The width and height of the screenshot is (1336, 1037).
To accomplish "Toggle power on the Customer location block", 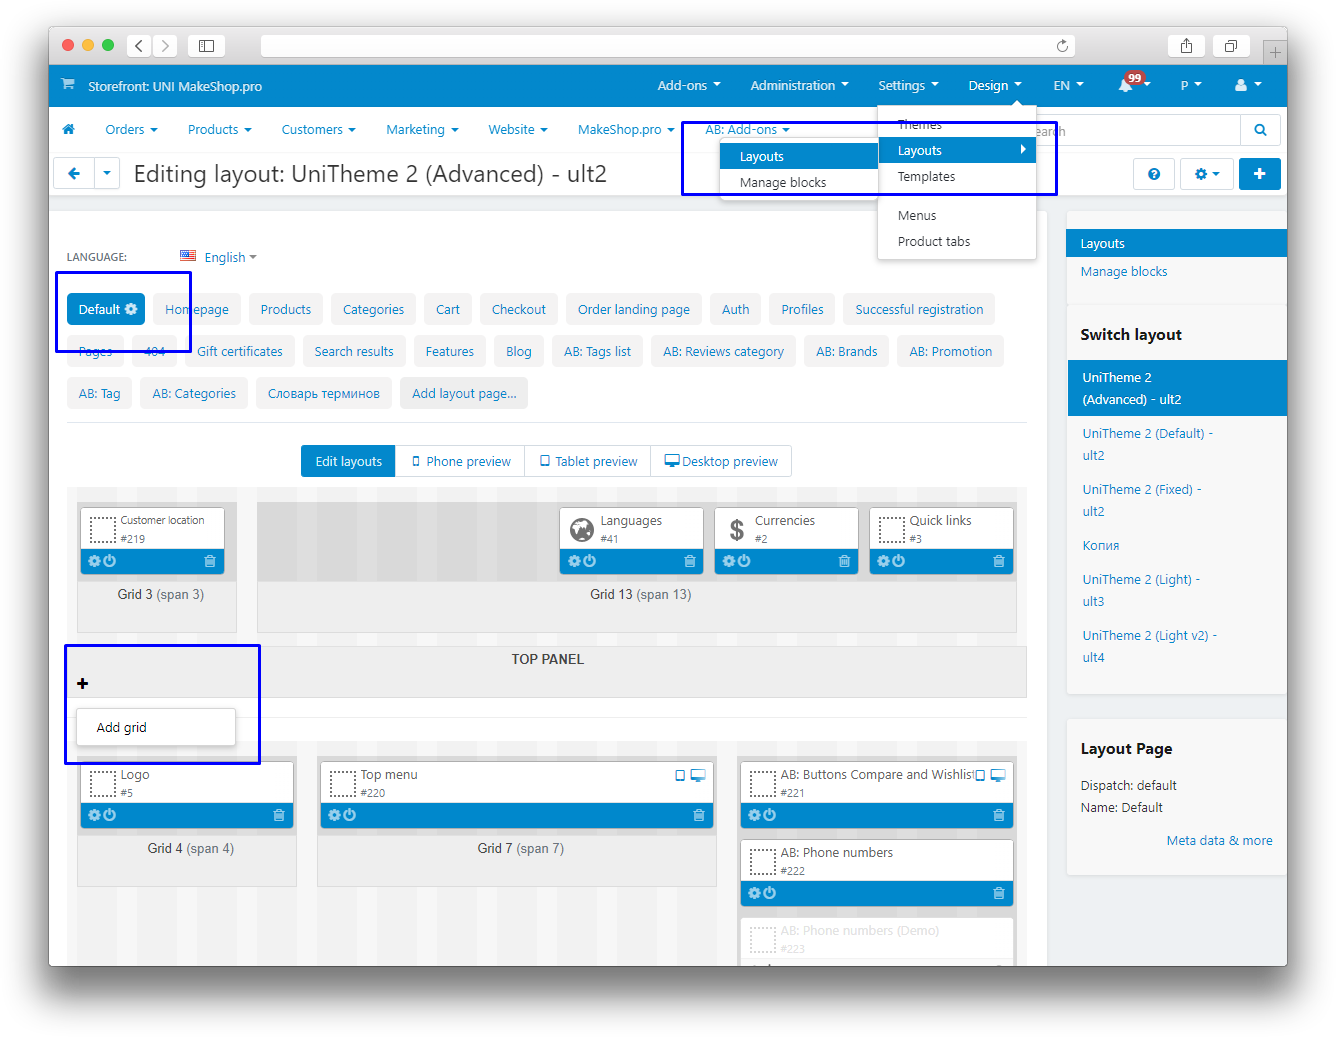I will click(x=110, y=561).
